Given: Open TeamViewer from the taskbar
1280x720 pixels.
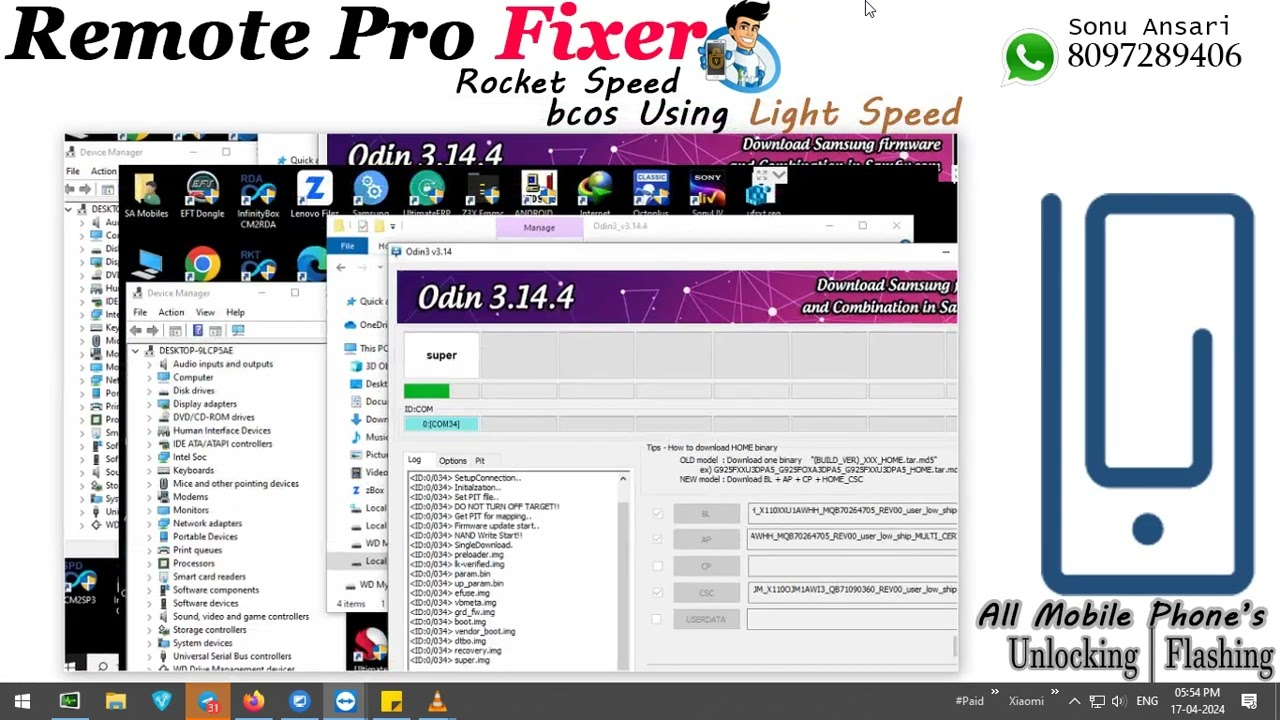Looking at the screenshot, I should (345, 701).
